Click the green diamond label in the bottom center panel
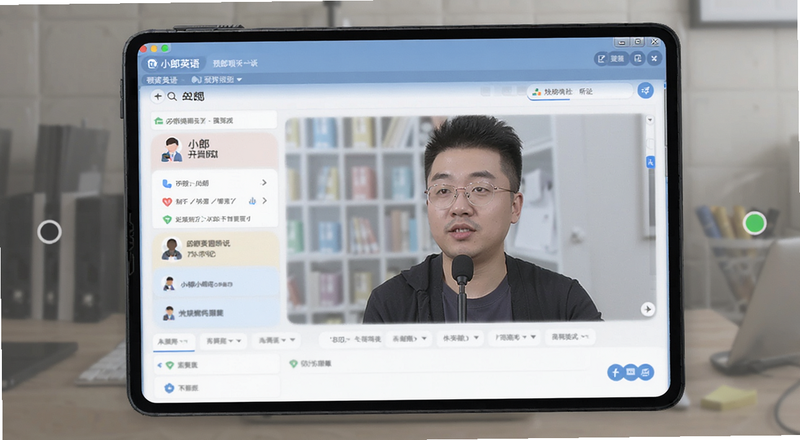 310,363
